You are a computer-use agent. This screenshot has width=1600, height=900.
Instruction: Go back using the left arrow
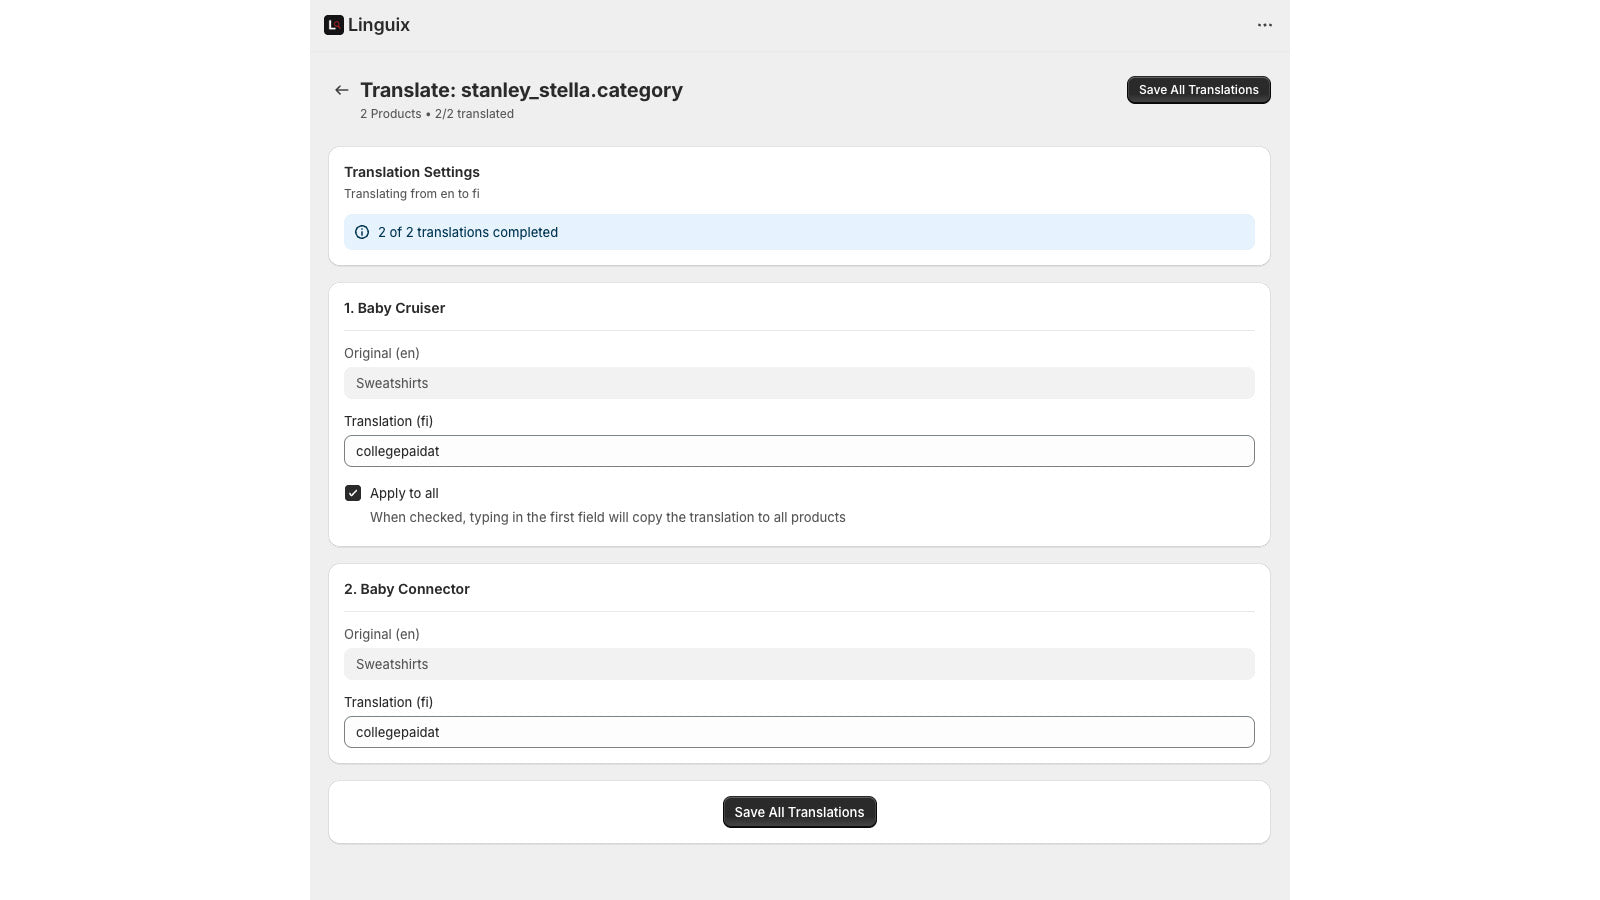coord(342,90)
